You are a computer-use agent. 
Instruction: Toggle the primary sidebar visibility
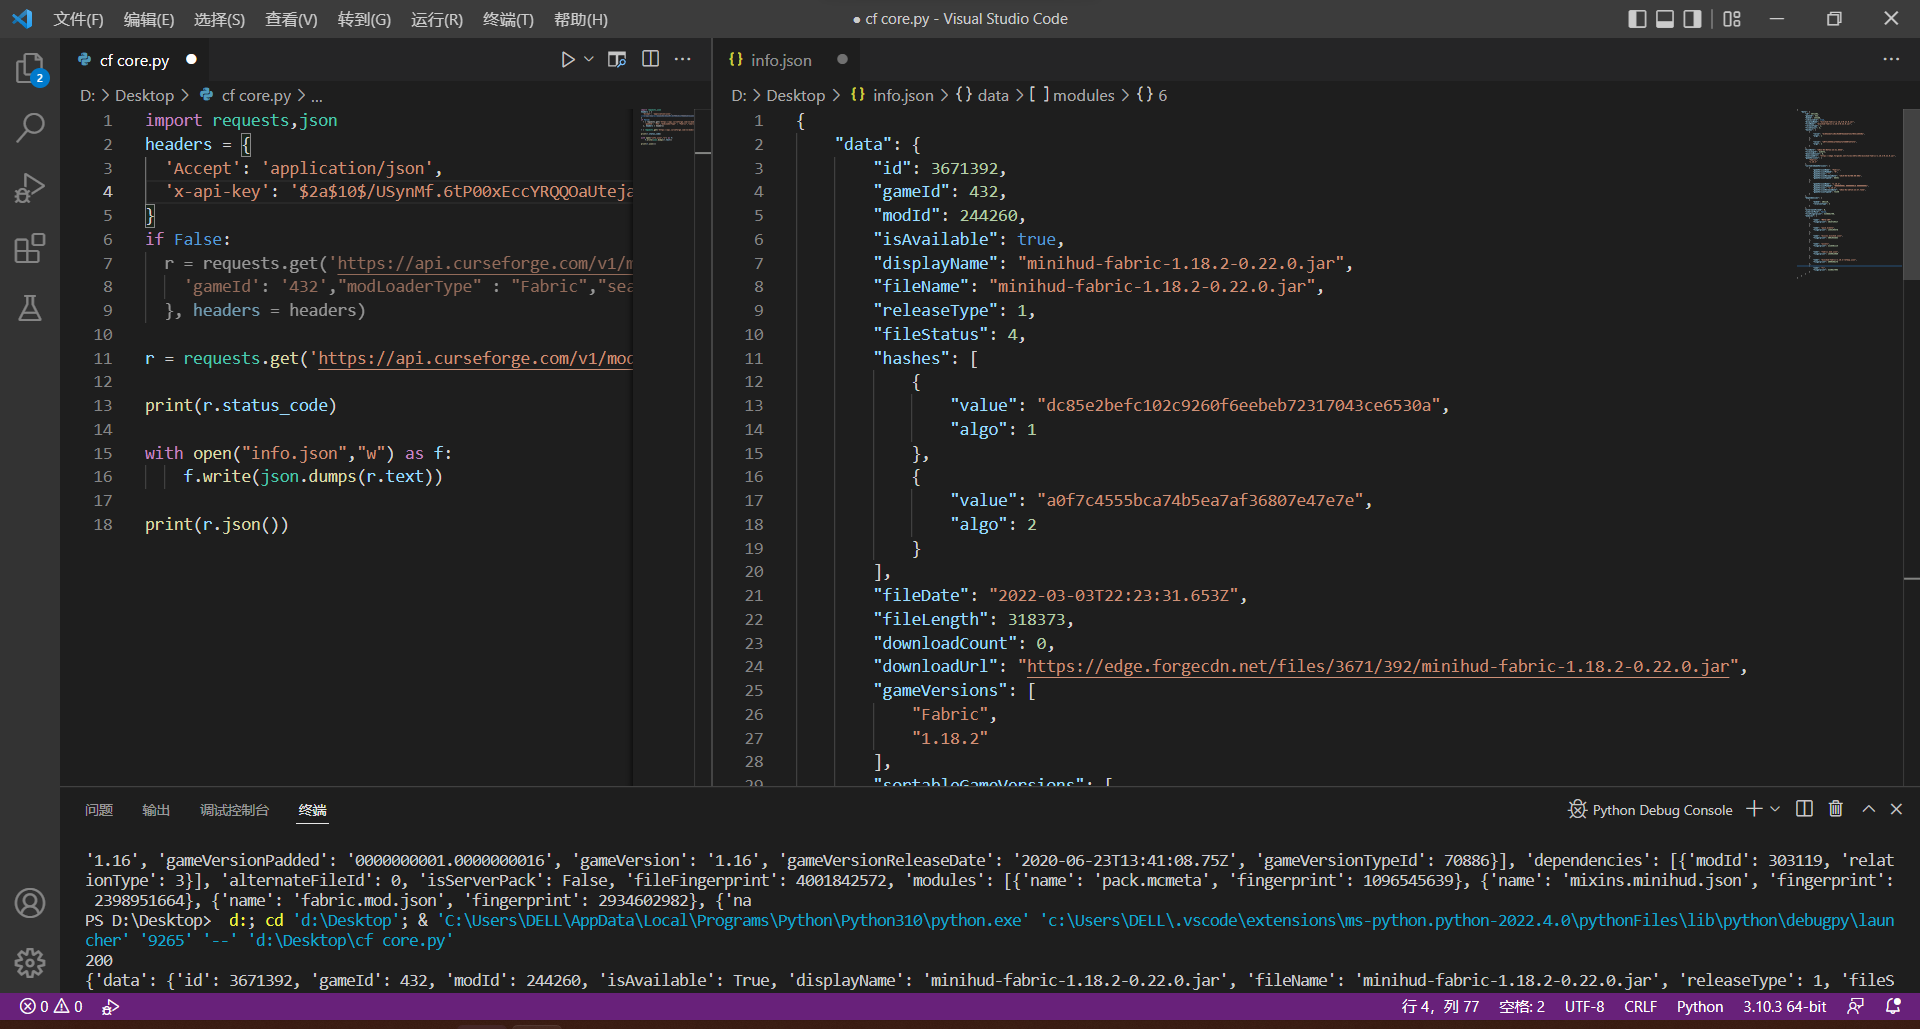pos(1637,18)
